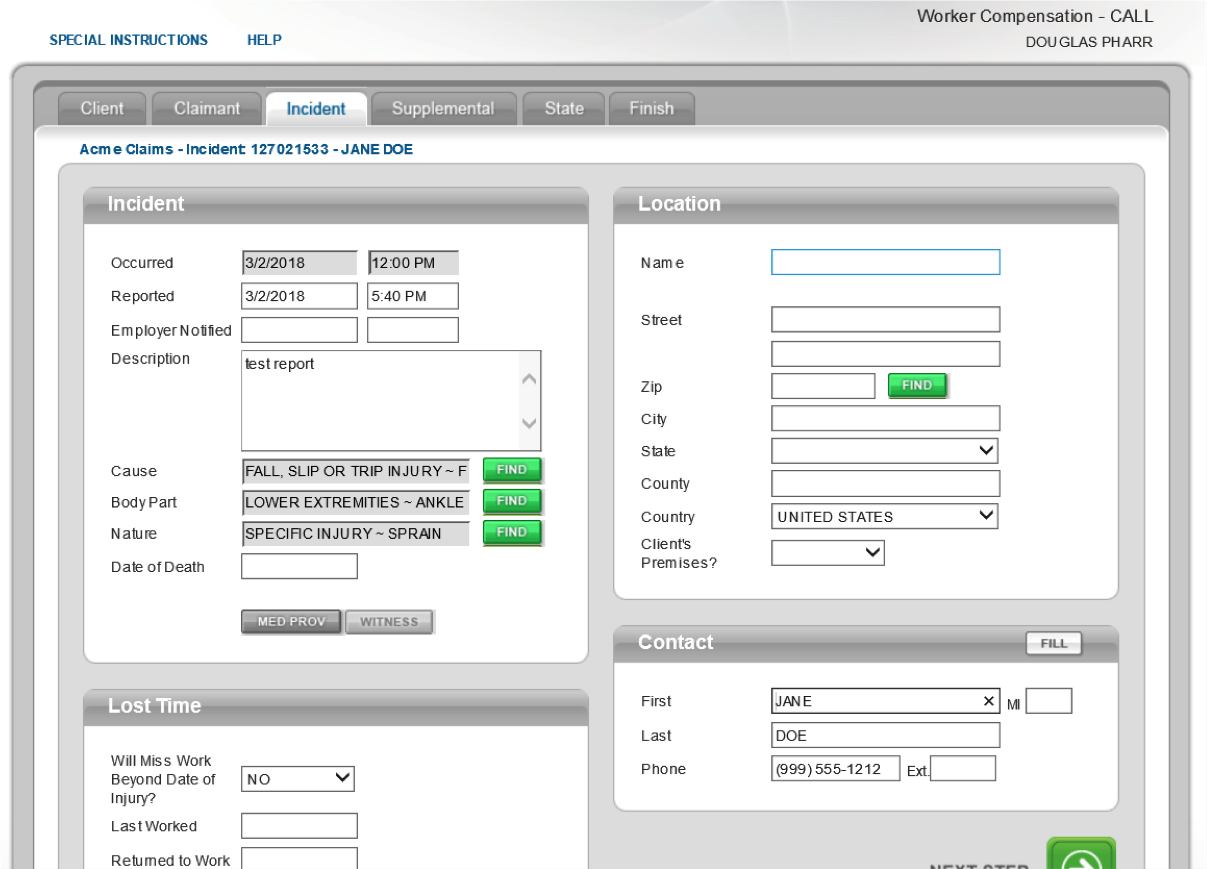Open the HELP link
Screen dimensions: 1207x869
(264, 40)
